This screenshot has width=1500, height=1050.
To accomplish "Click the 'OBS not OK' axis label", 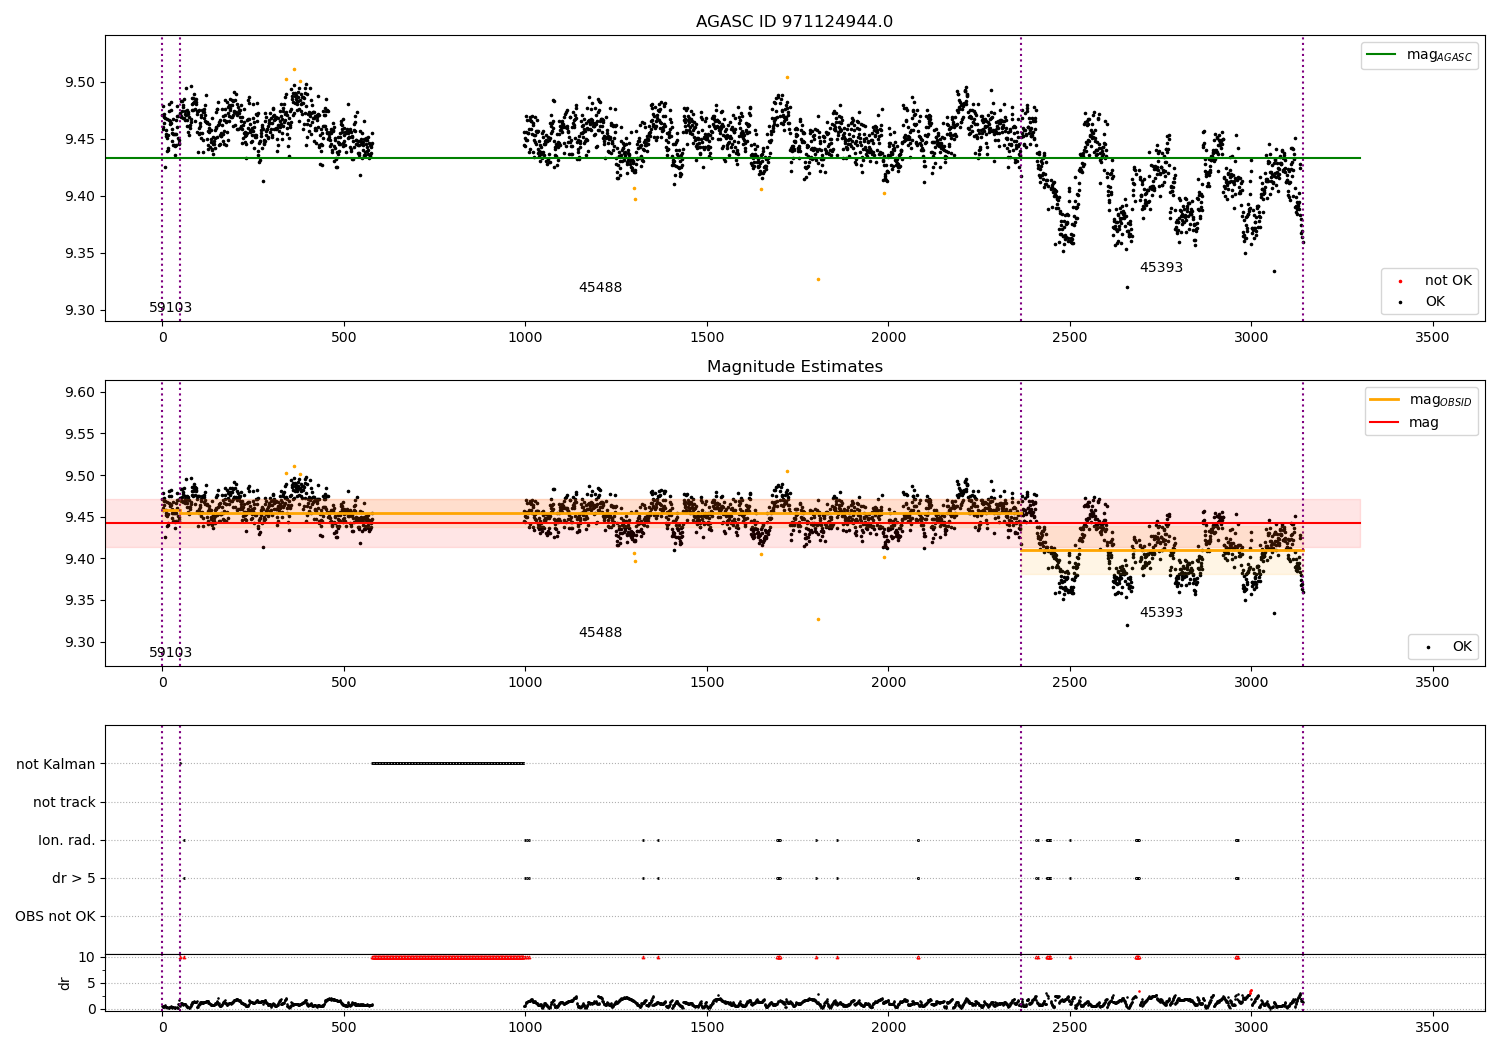I will (x=55, y=916).
